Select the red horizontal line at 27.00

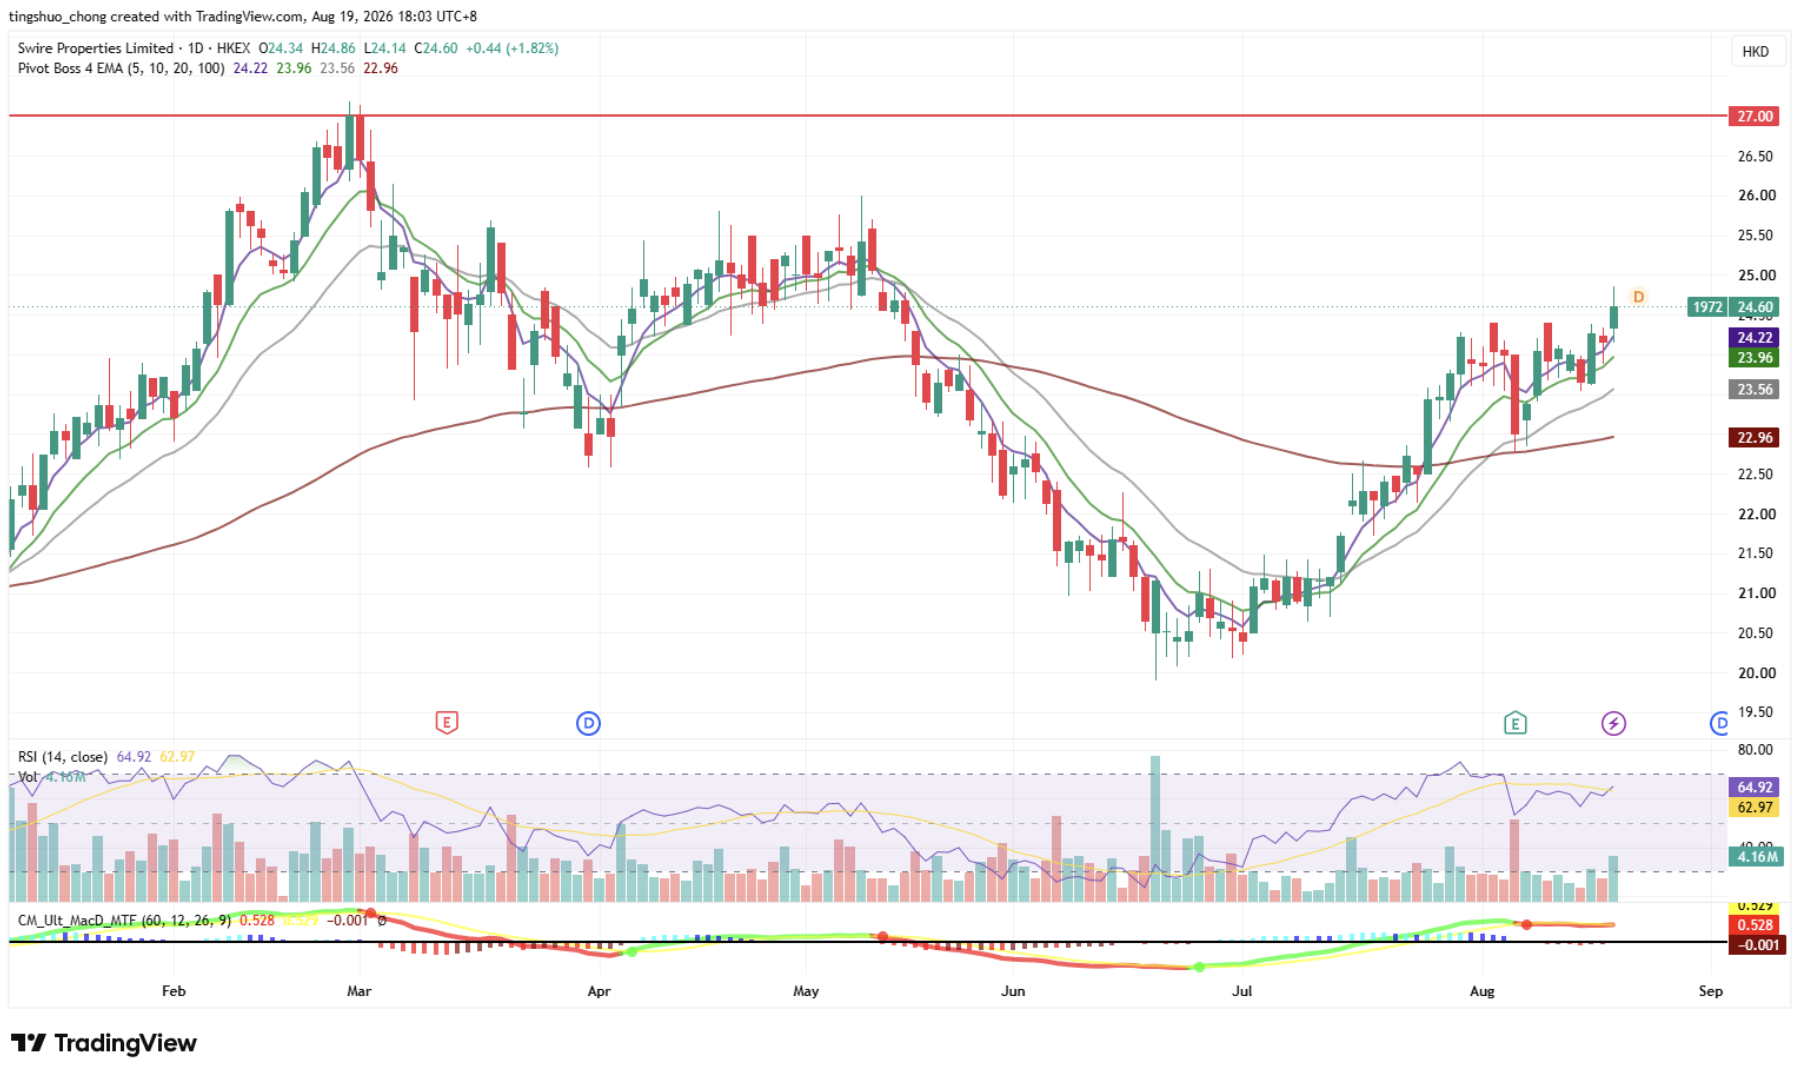coord(868,116)
